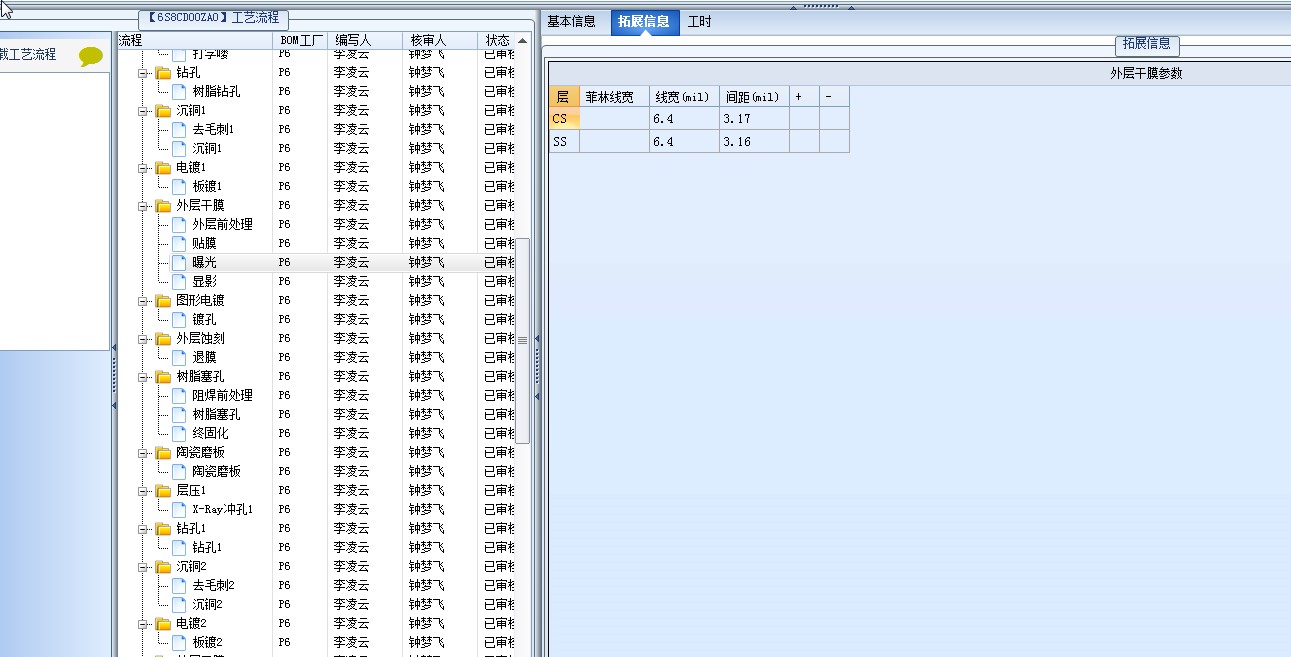Select the 镀孔 document icon
1291x657 pixels.
[179, 320]
